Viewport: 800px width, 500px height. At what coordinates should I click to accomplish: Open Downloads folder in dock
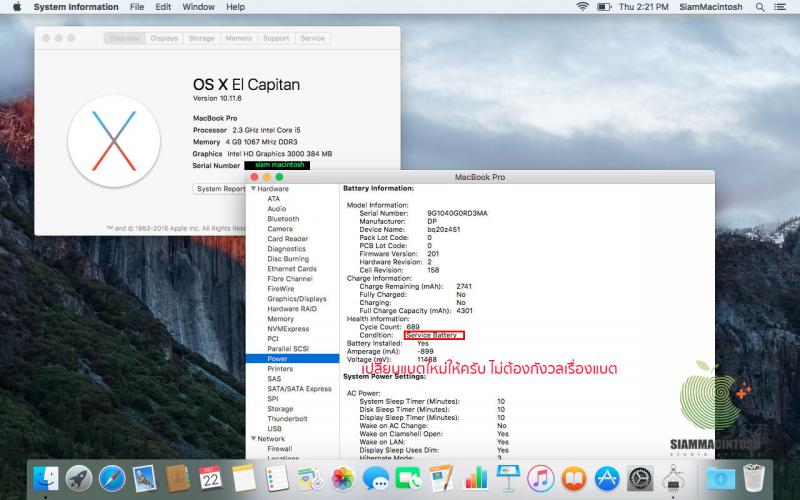[720, 479]
